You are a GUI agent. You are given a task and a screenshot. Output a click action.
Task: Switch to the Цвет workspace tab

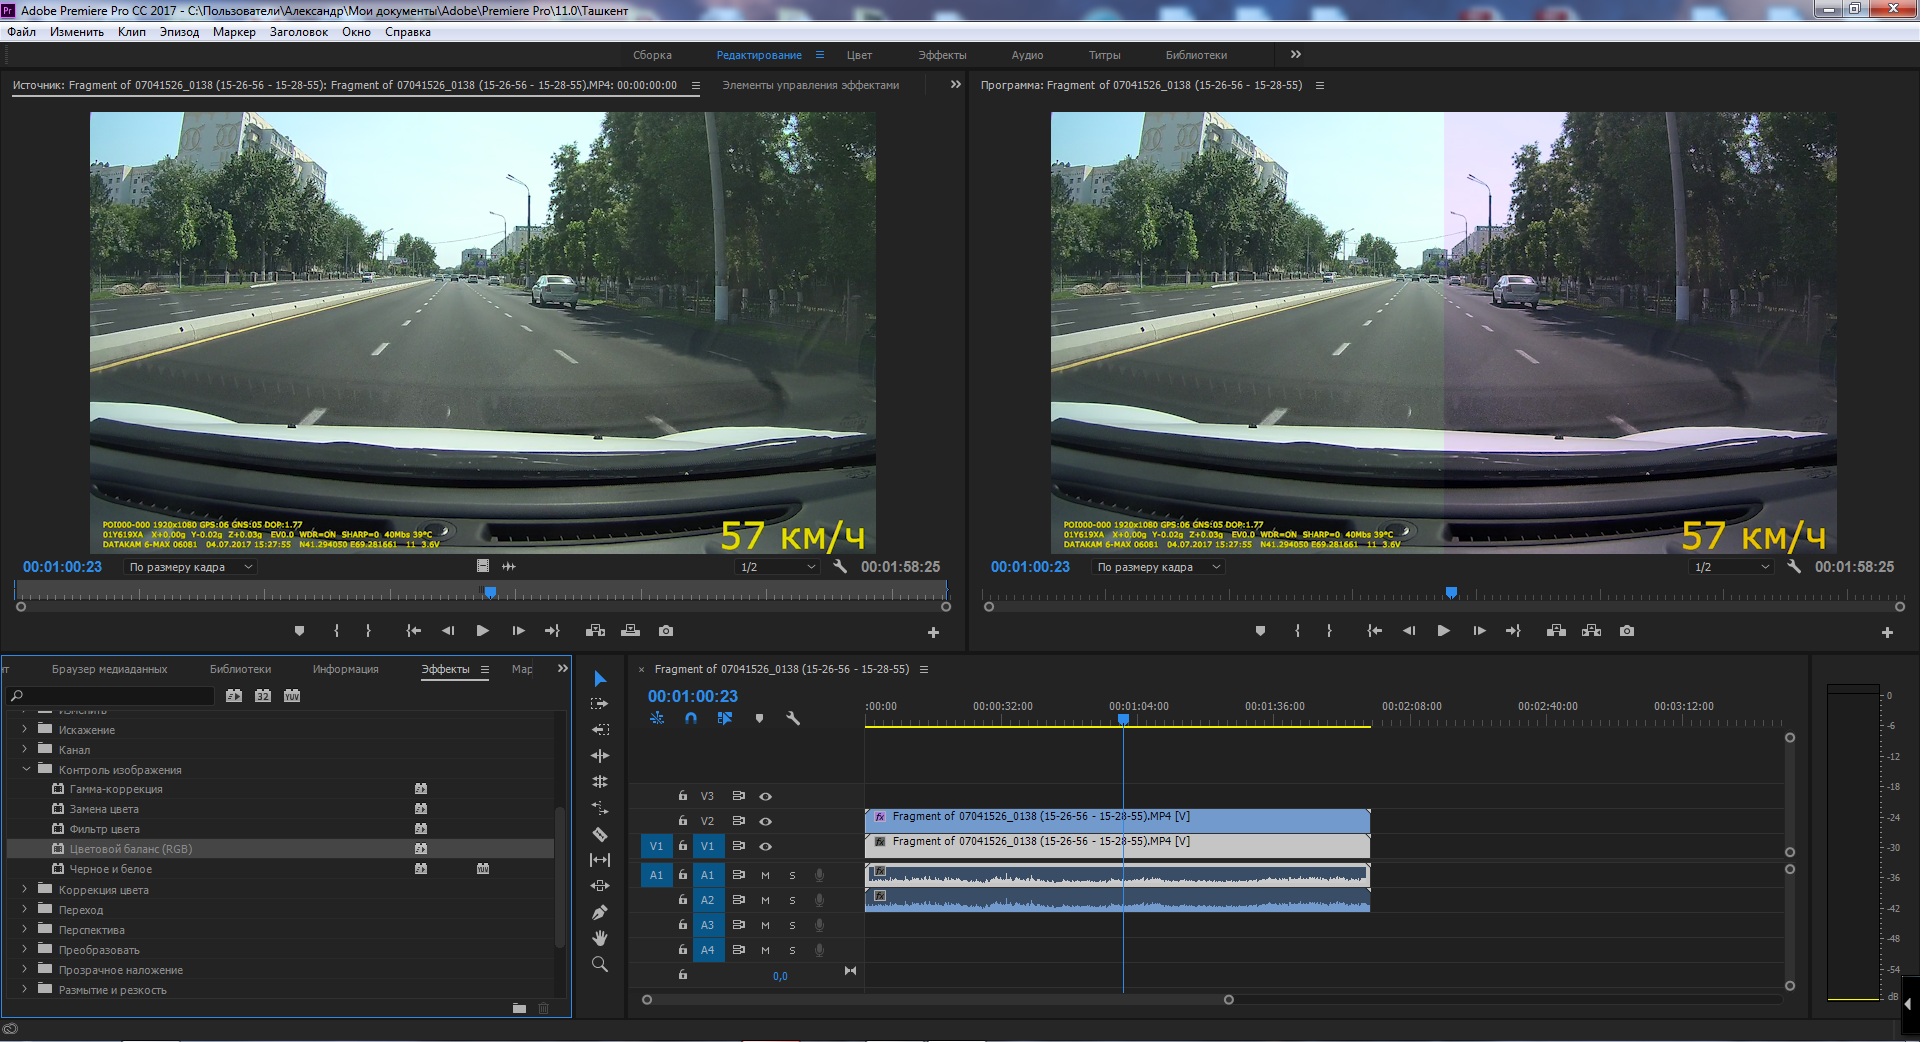pos(859,55)
